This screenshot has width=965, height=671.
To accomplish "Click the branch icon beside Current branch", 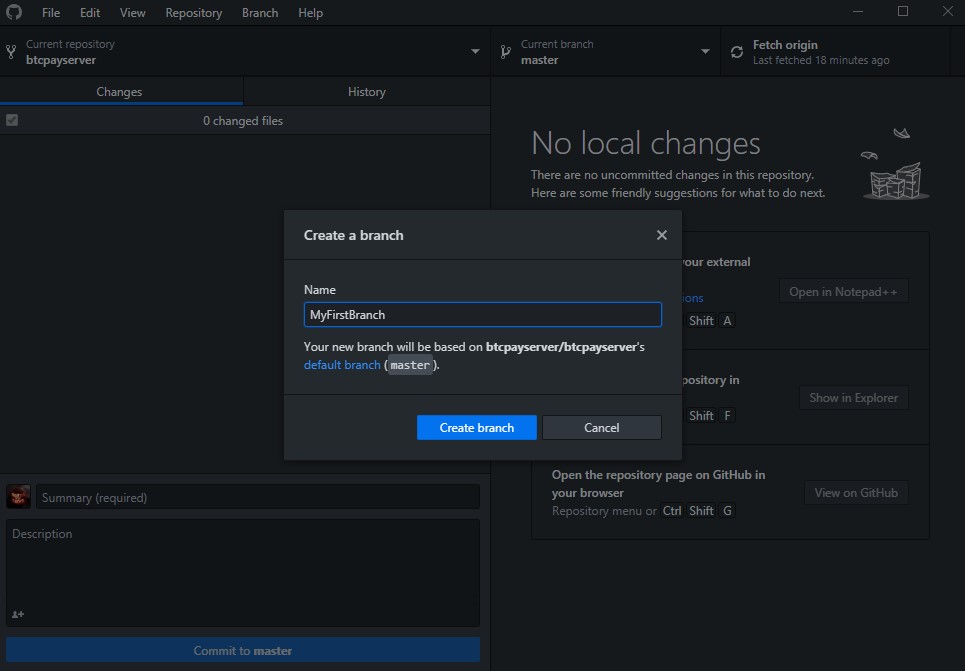I will click(505, 52).
